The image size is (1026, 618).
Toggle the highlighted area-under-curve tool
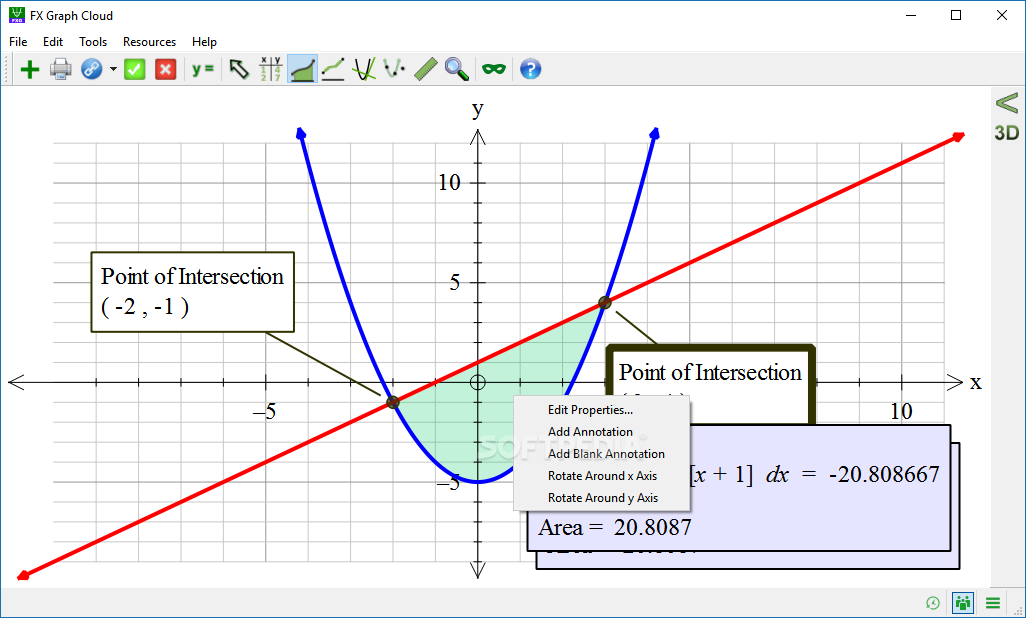point(302,69)
